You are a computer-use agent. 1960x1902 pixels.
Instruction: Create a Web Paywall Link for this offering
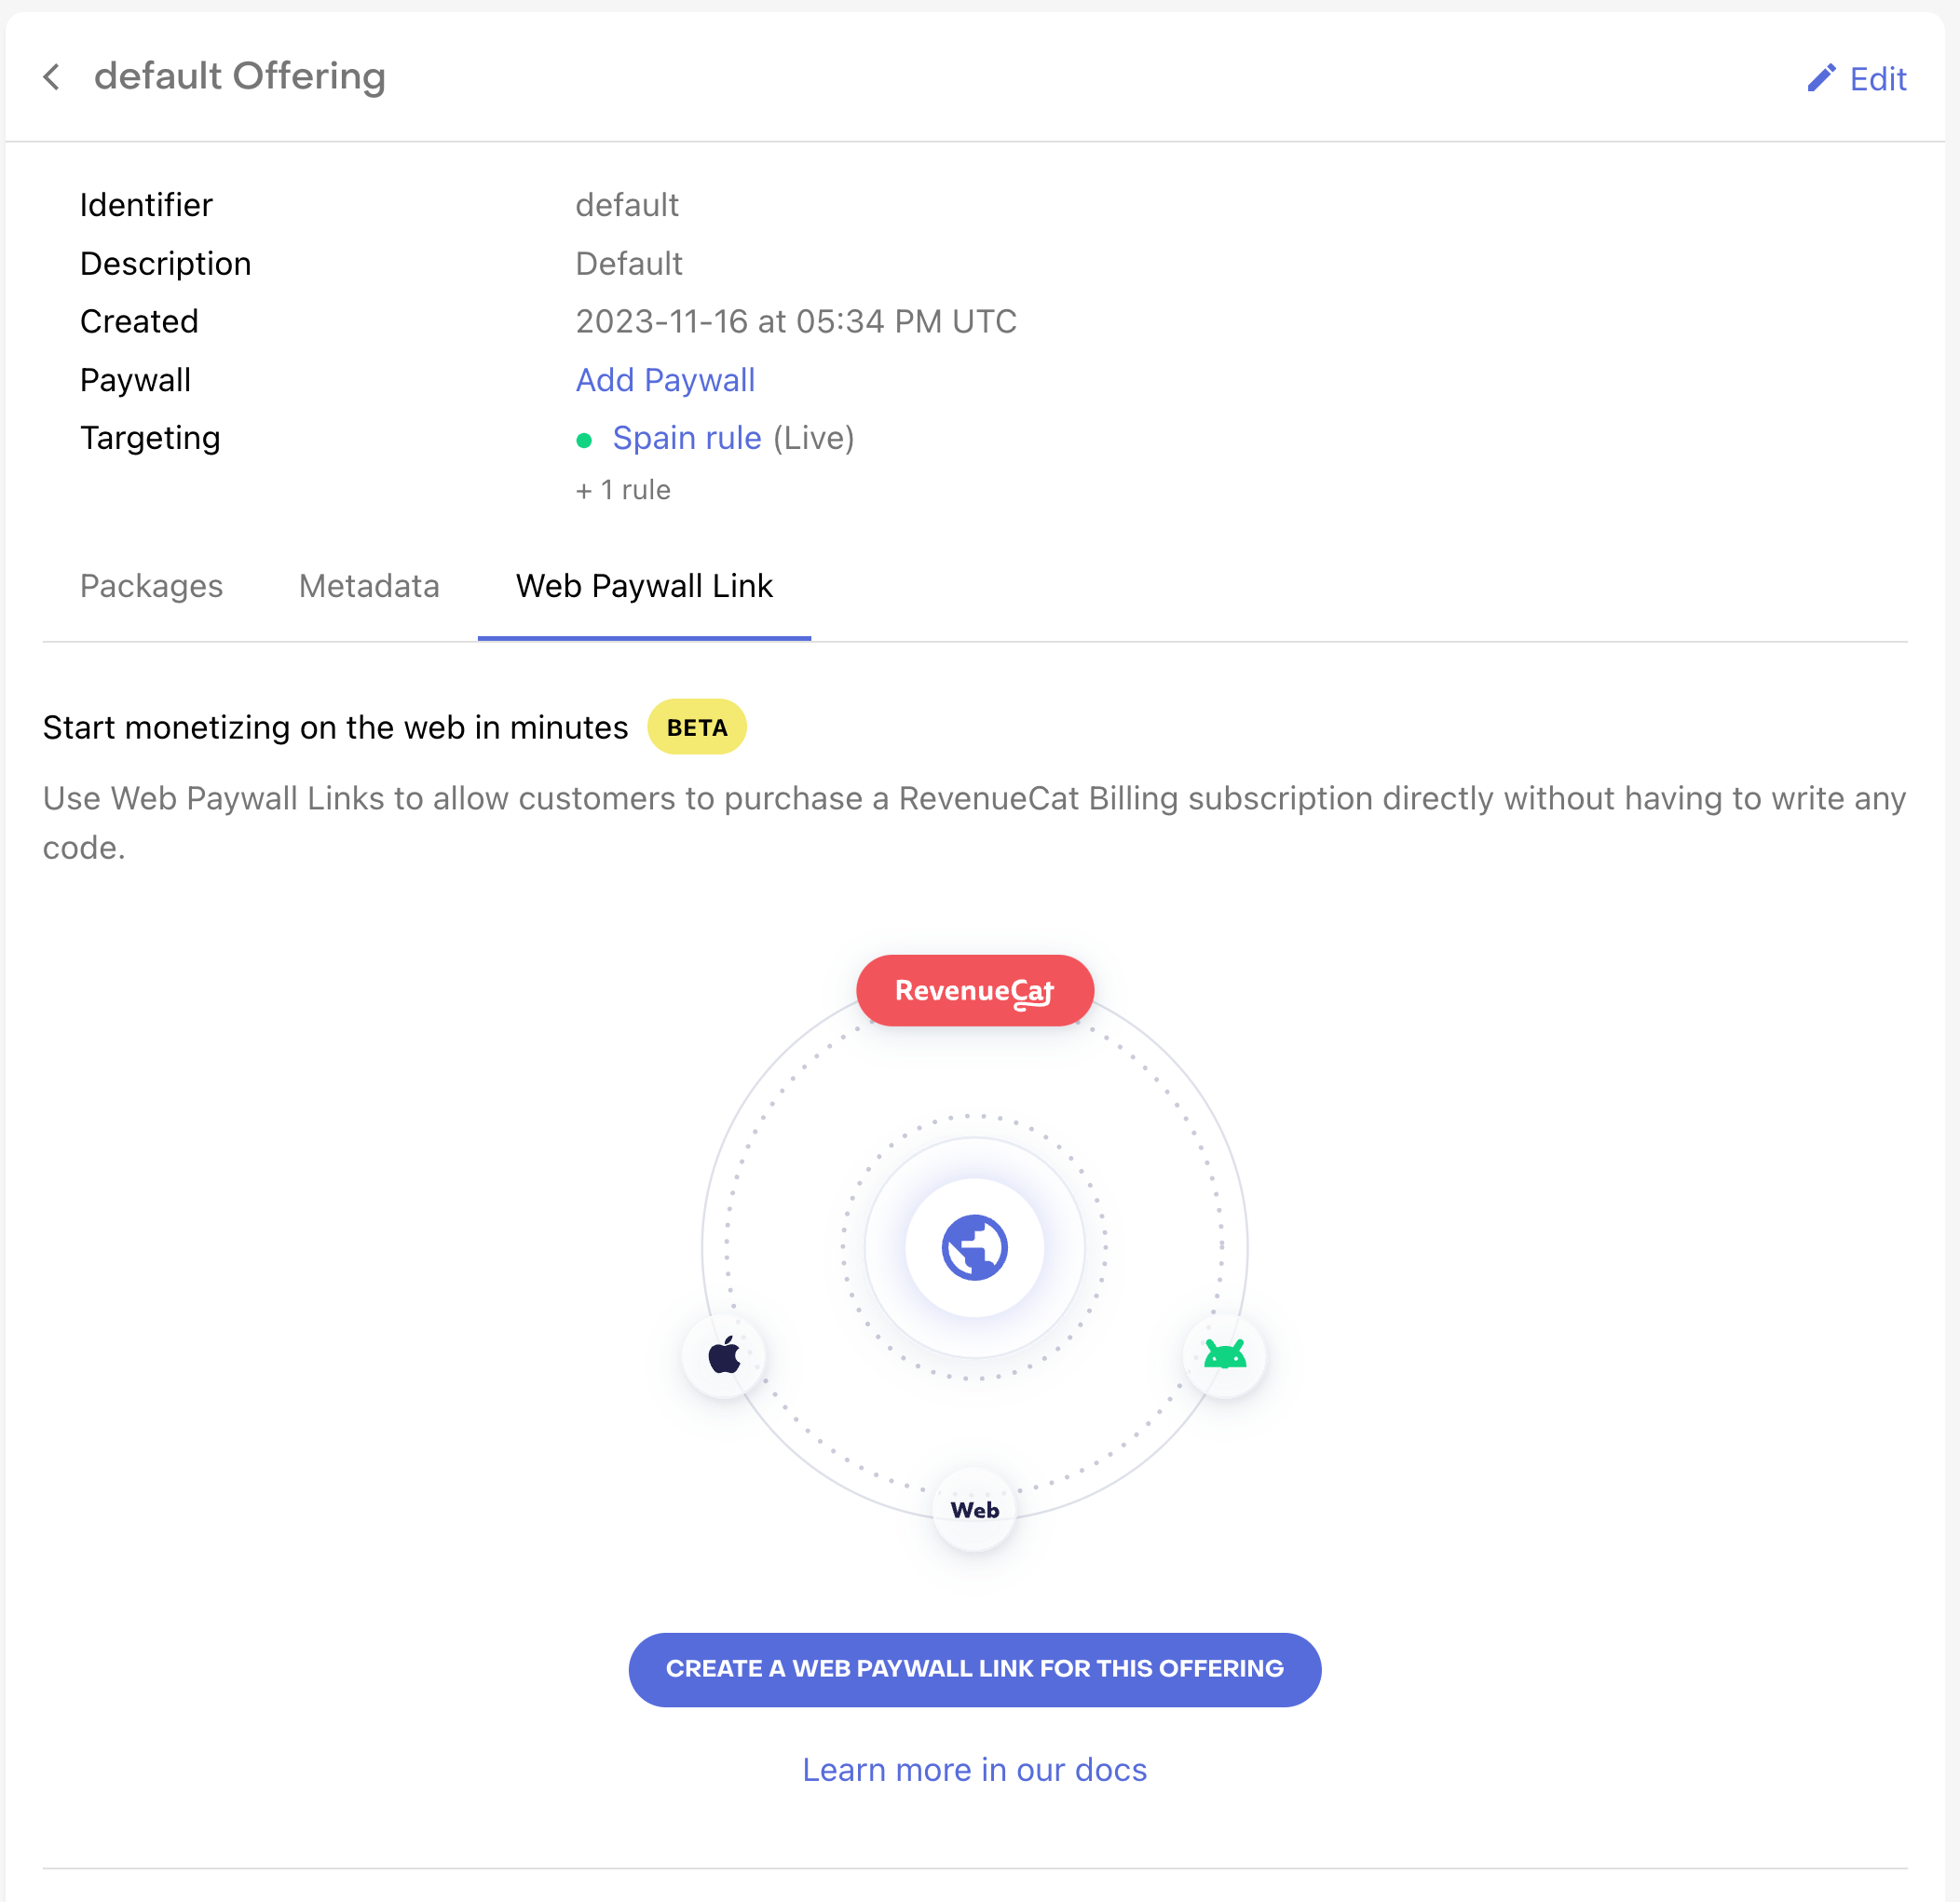[975, 1669]
